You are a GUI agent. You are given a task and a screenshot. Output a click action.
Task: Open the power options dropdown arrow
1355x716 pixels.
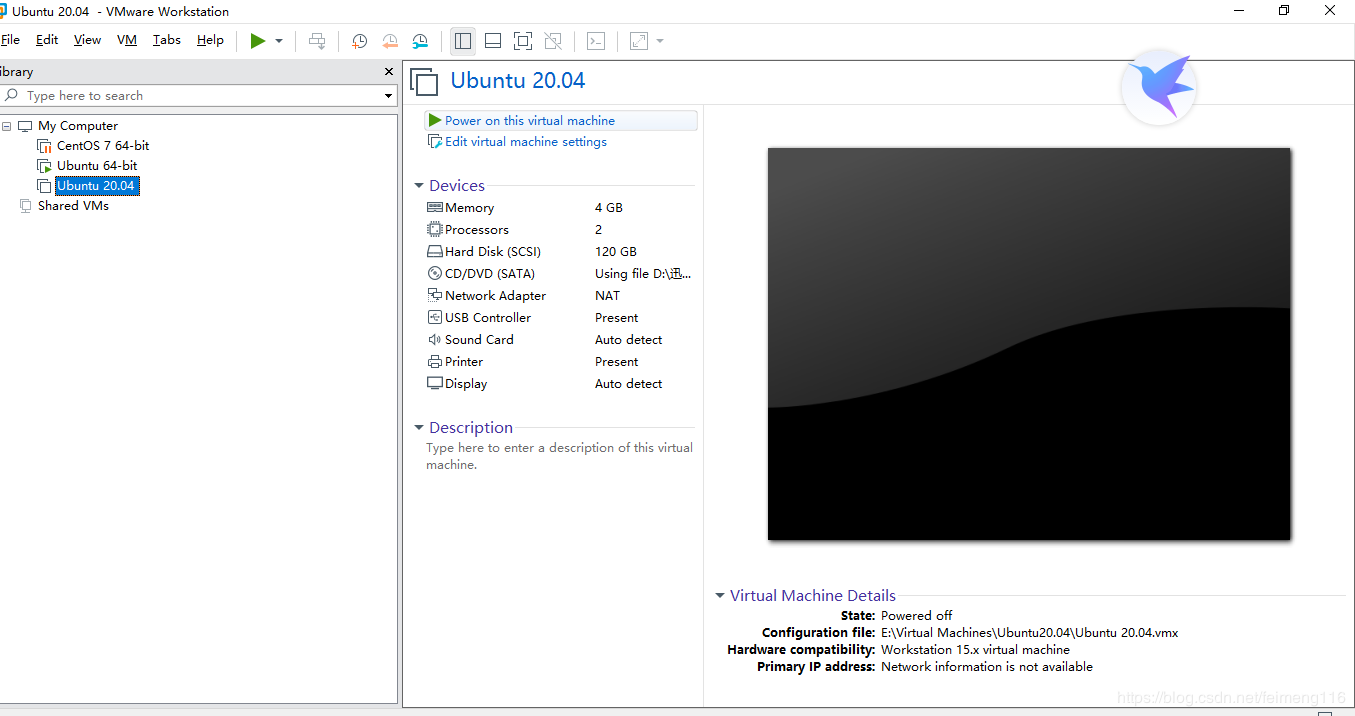[x=279, y=41]
